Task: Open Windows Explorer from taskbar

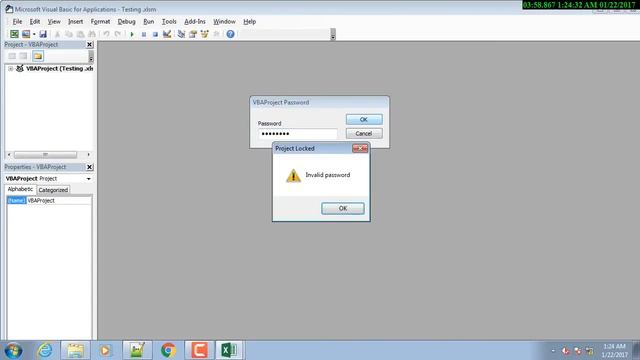Action: 76,351
